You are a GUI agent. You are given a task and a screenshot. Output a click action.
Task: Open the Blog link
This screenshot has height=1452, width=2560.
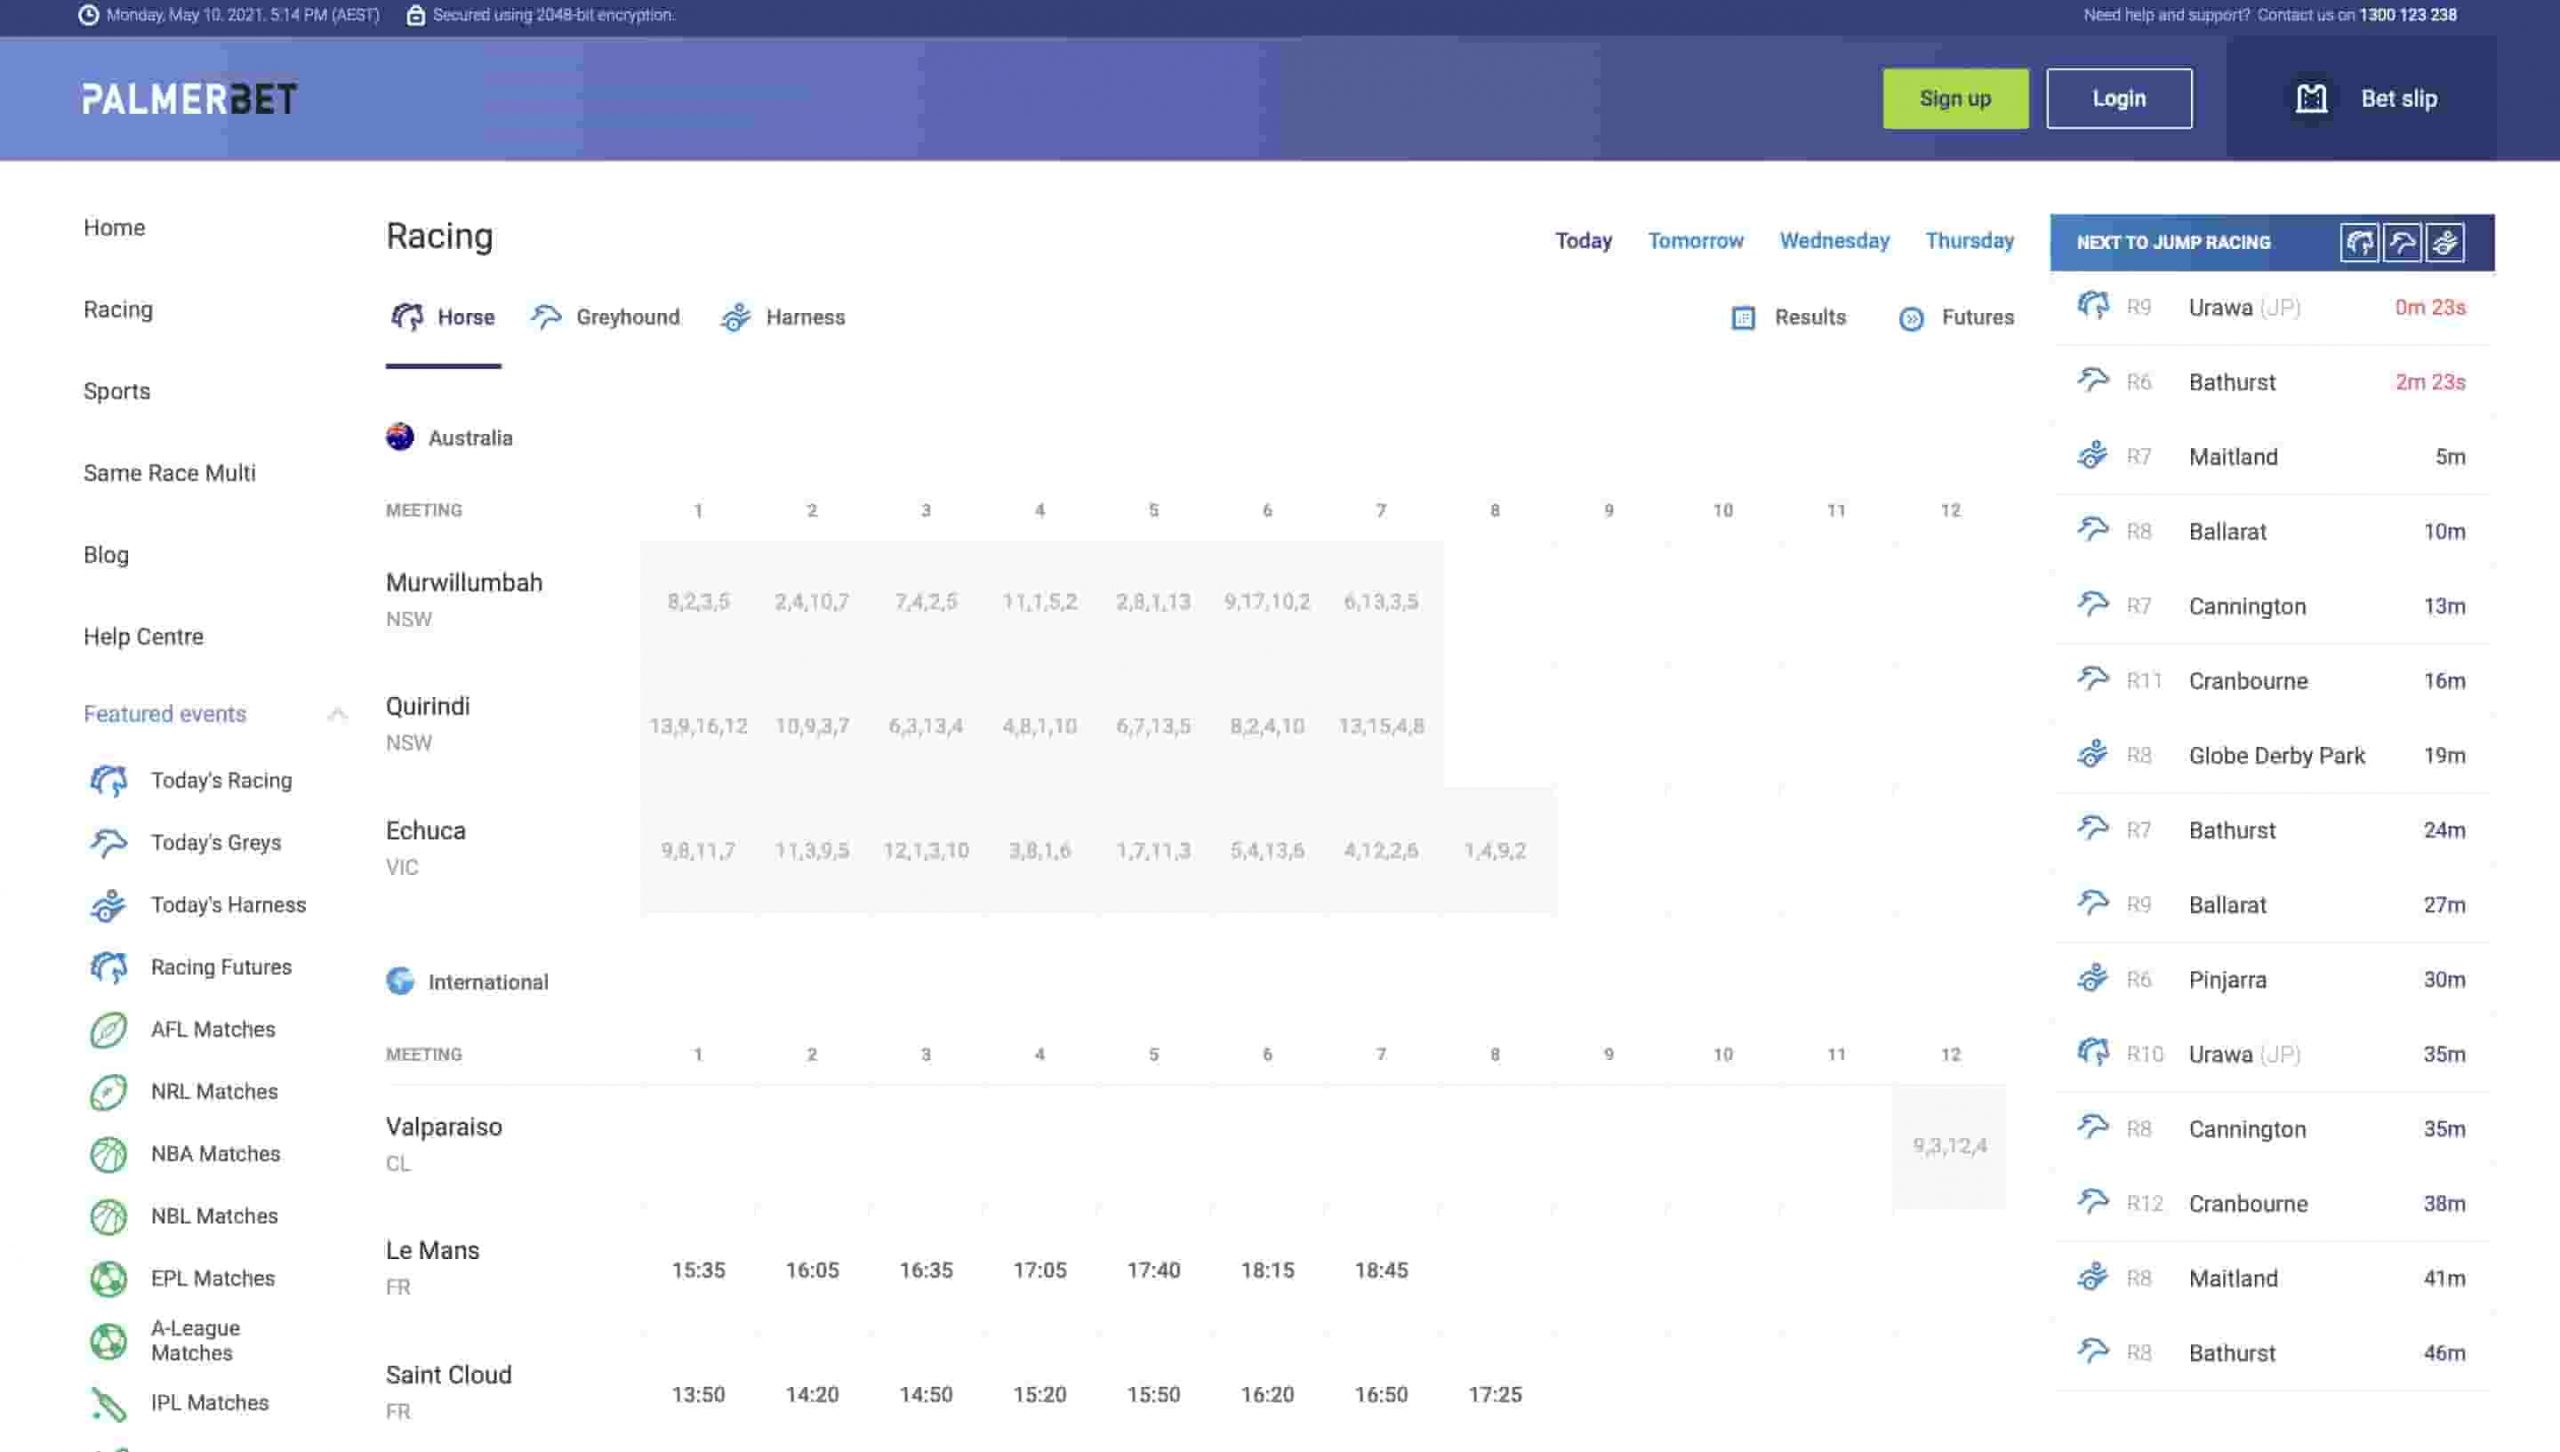coord(106,555)
